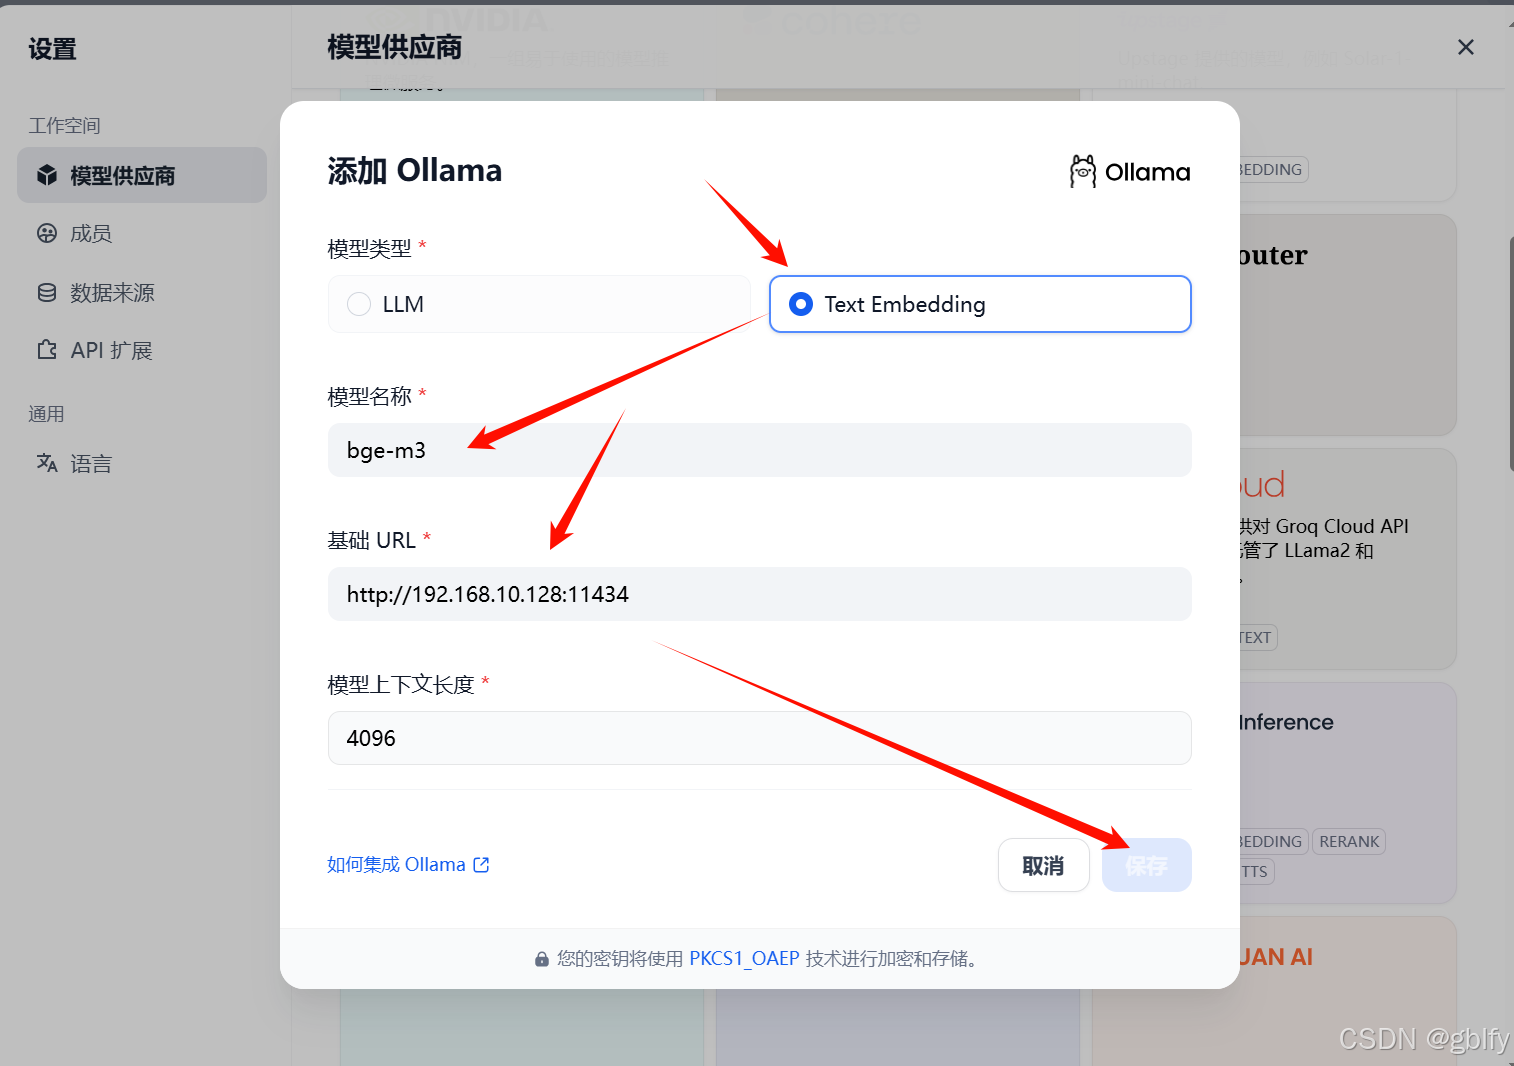Click the 模型上下文长度 label

400,684
